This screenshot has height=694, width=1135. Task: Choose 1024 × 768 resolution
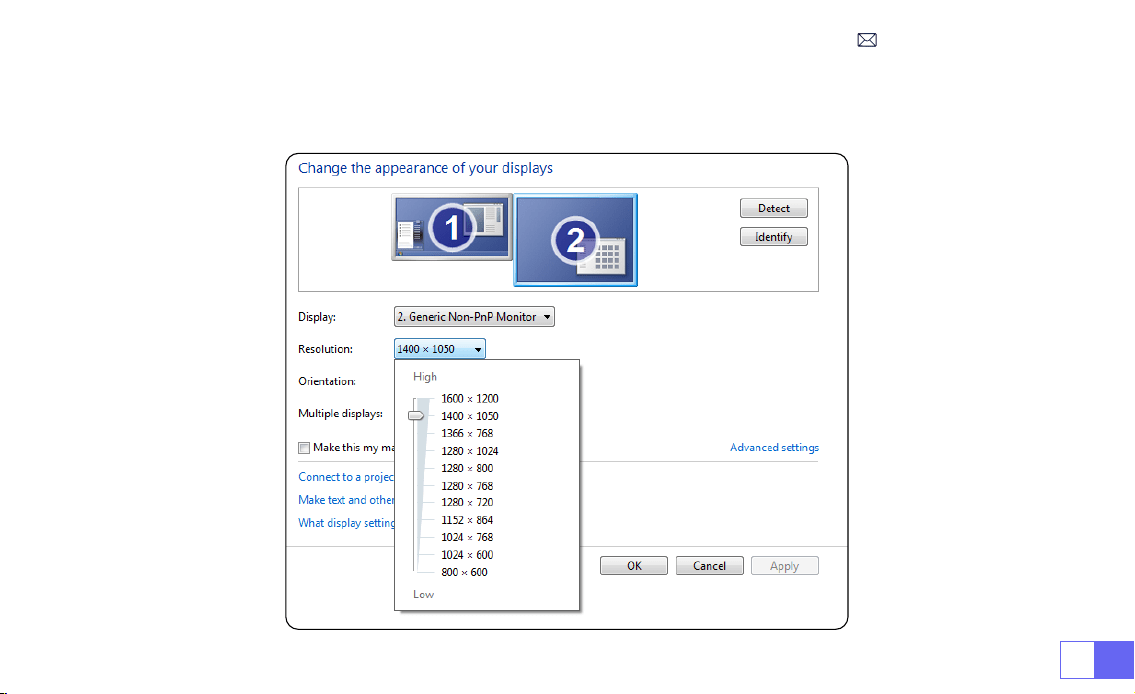[467, 537]
